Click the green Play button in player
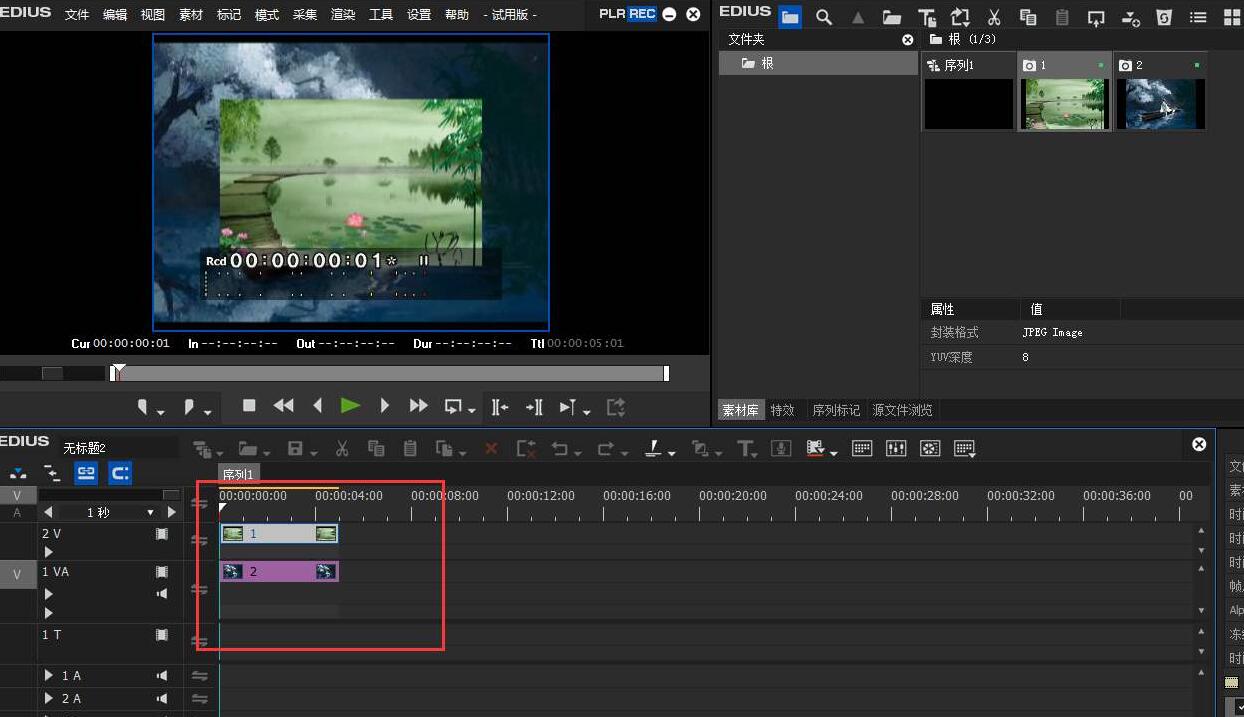The width and height of the screenshot is (1244, 717). click(x=350, y=406)
